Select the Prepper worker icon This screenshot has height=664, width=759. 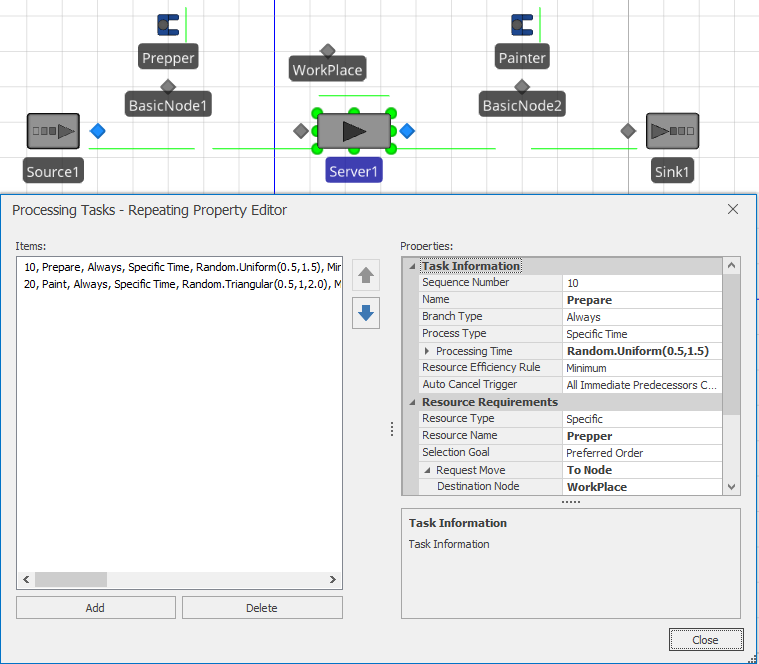168,25
